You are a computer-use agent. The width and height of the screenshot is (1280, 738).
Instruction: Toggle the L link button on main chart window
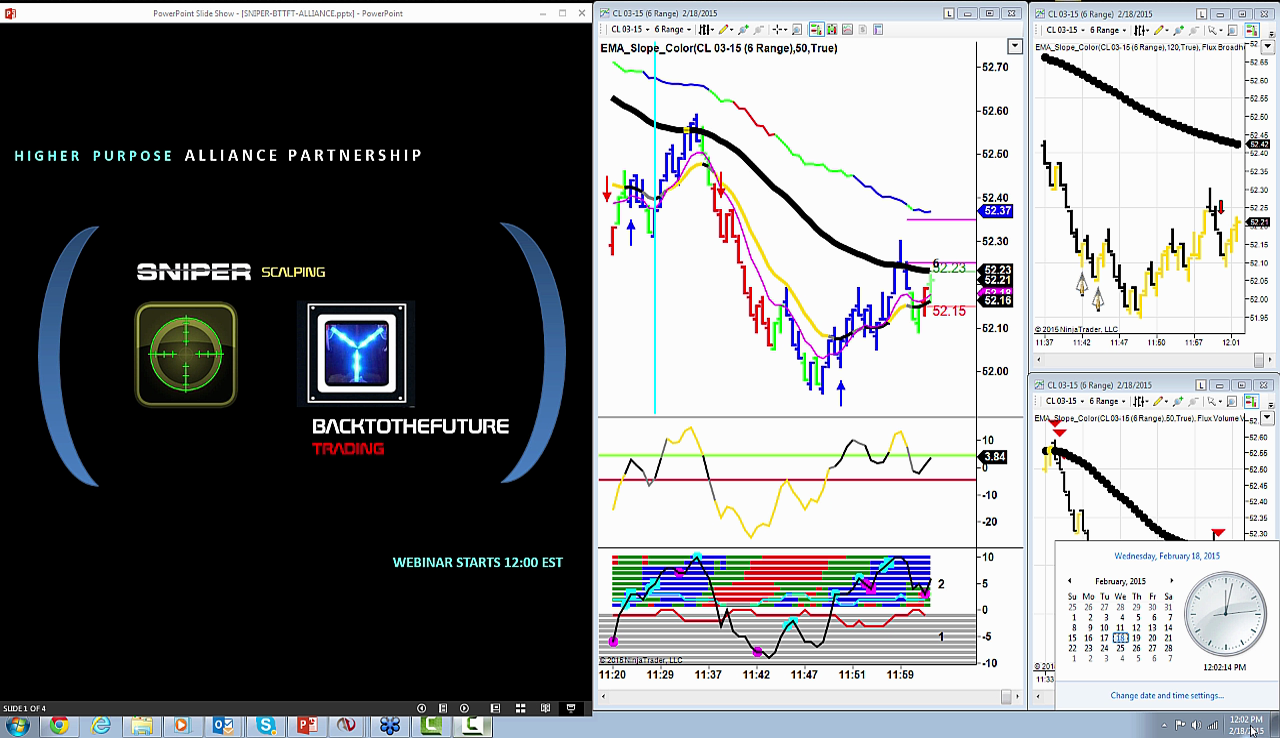tap(949, 13)
